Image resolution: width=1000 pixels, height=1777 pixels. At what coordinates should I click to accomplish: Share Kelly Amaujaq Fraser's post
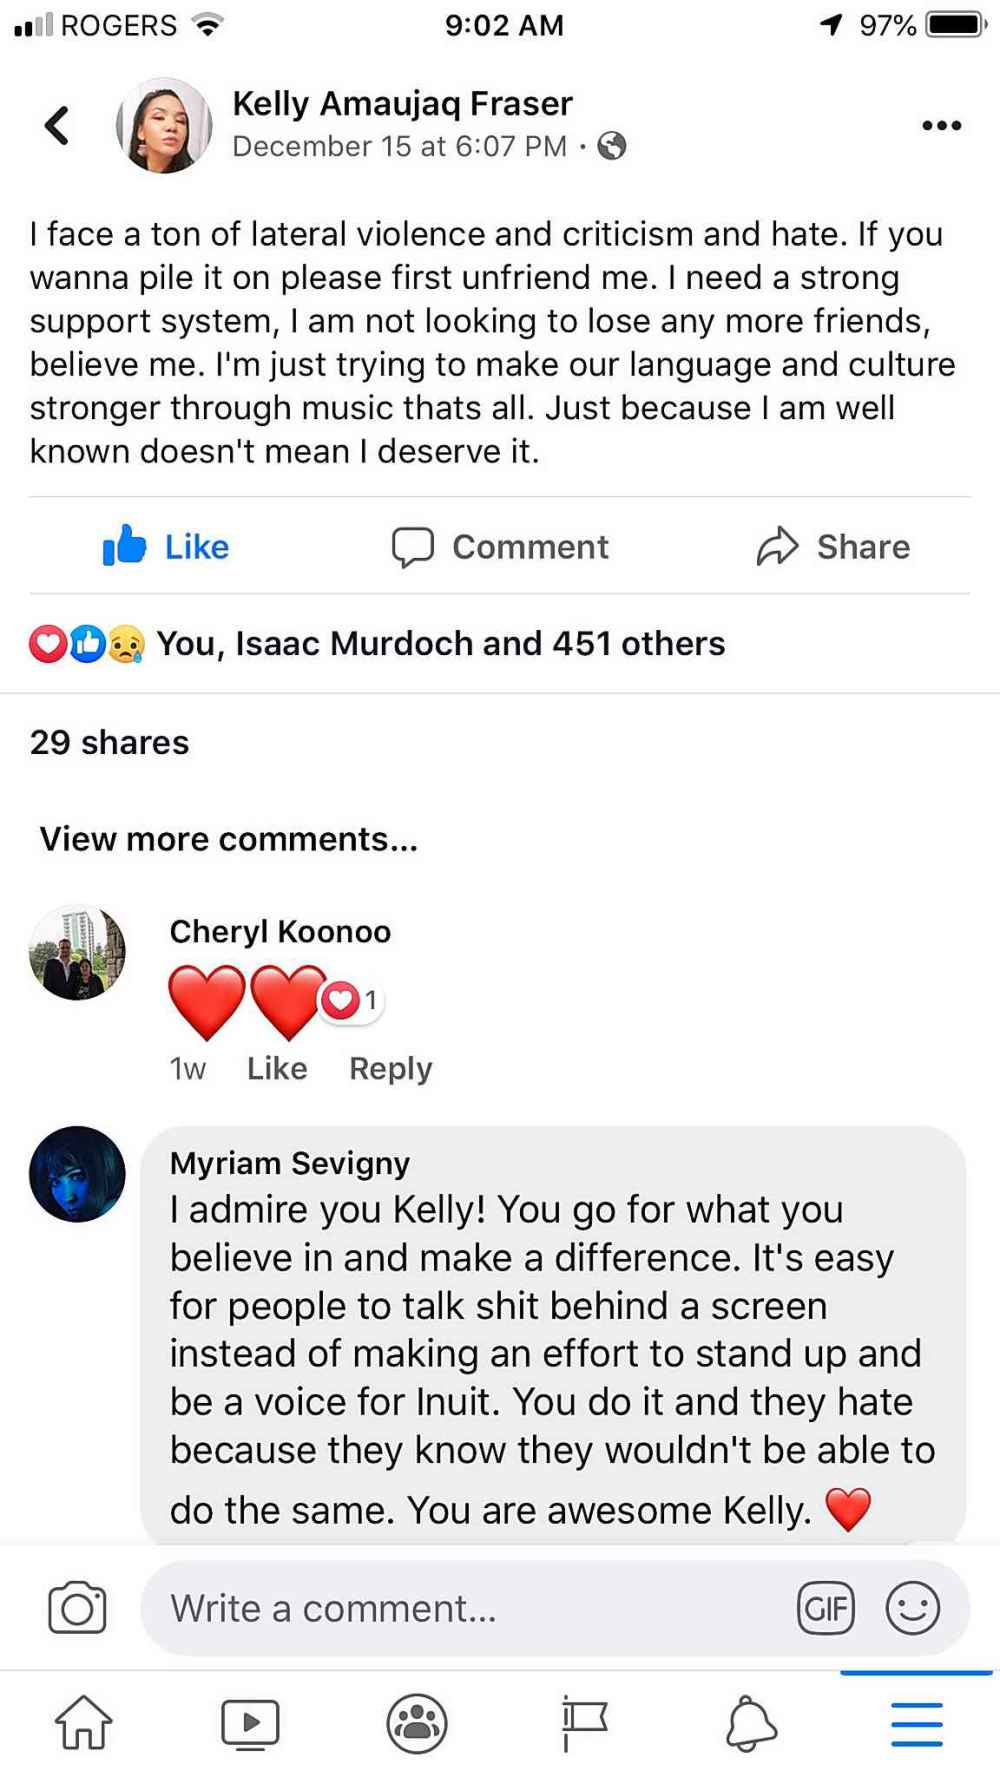(833, 546)
